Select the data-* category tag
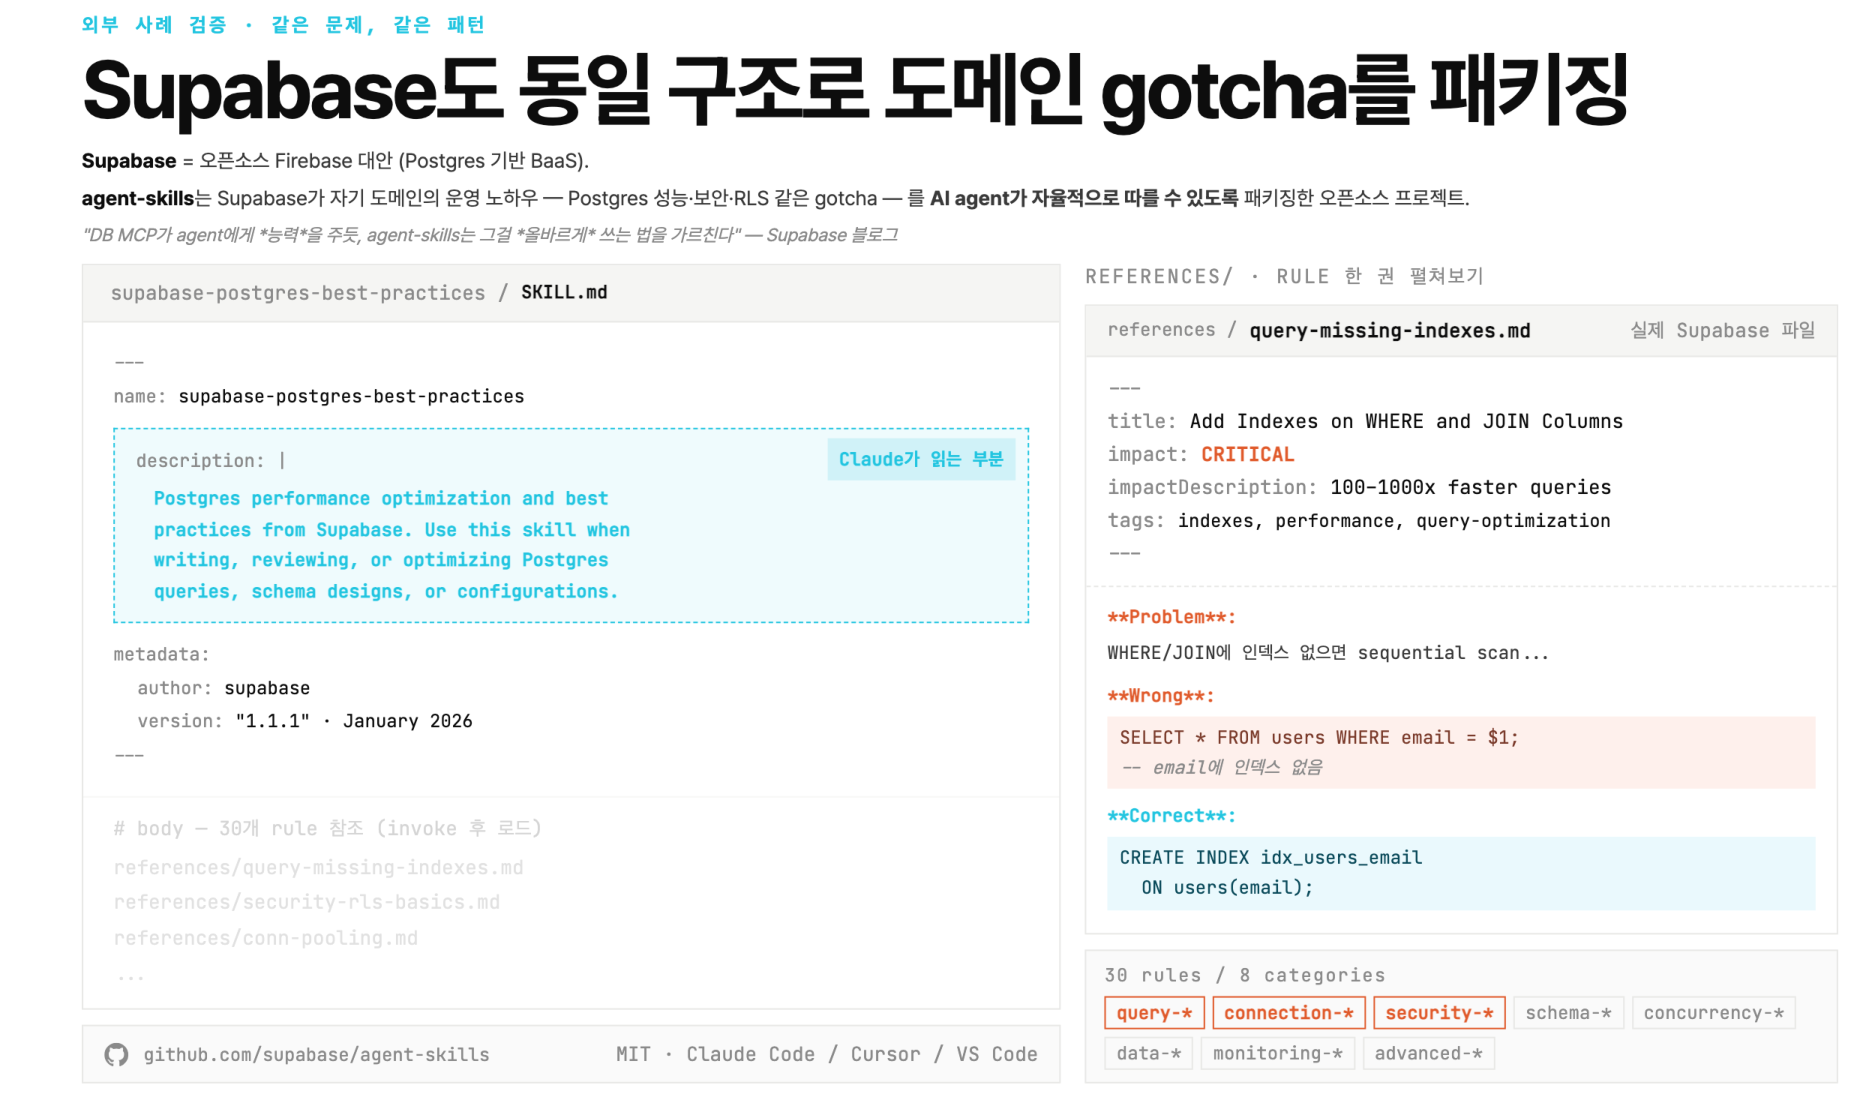This screenshot has height=1100, width=1860. [x=1148, y=1053]
